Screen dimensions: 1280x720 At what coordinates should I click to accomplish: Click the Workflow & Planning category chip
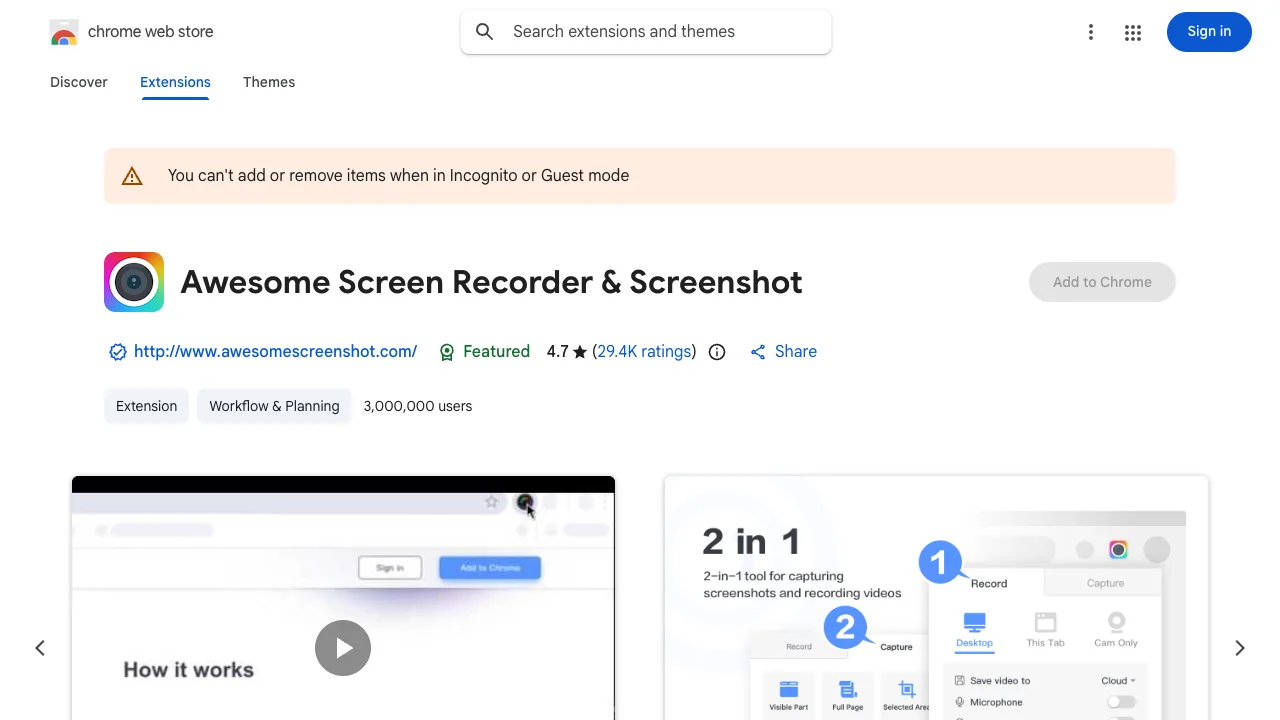[x=274, y=406]
